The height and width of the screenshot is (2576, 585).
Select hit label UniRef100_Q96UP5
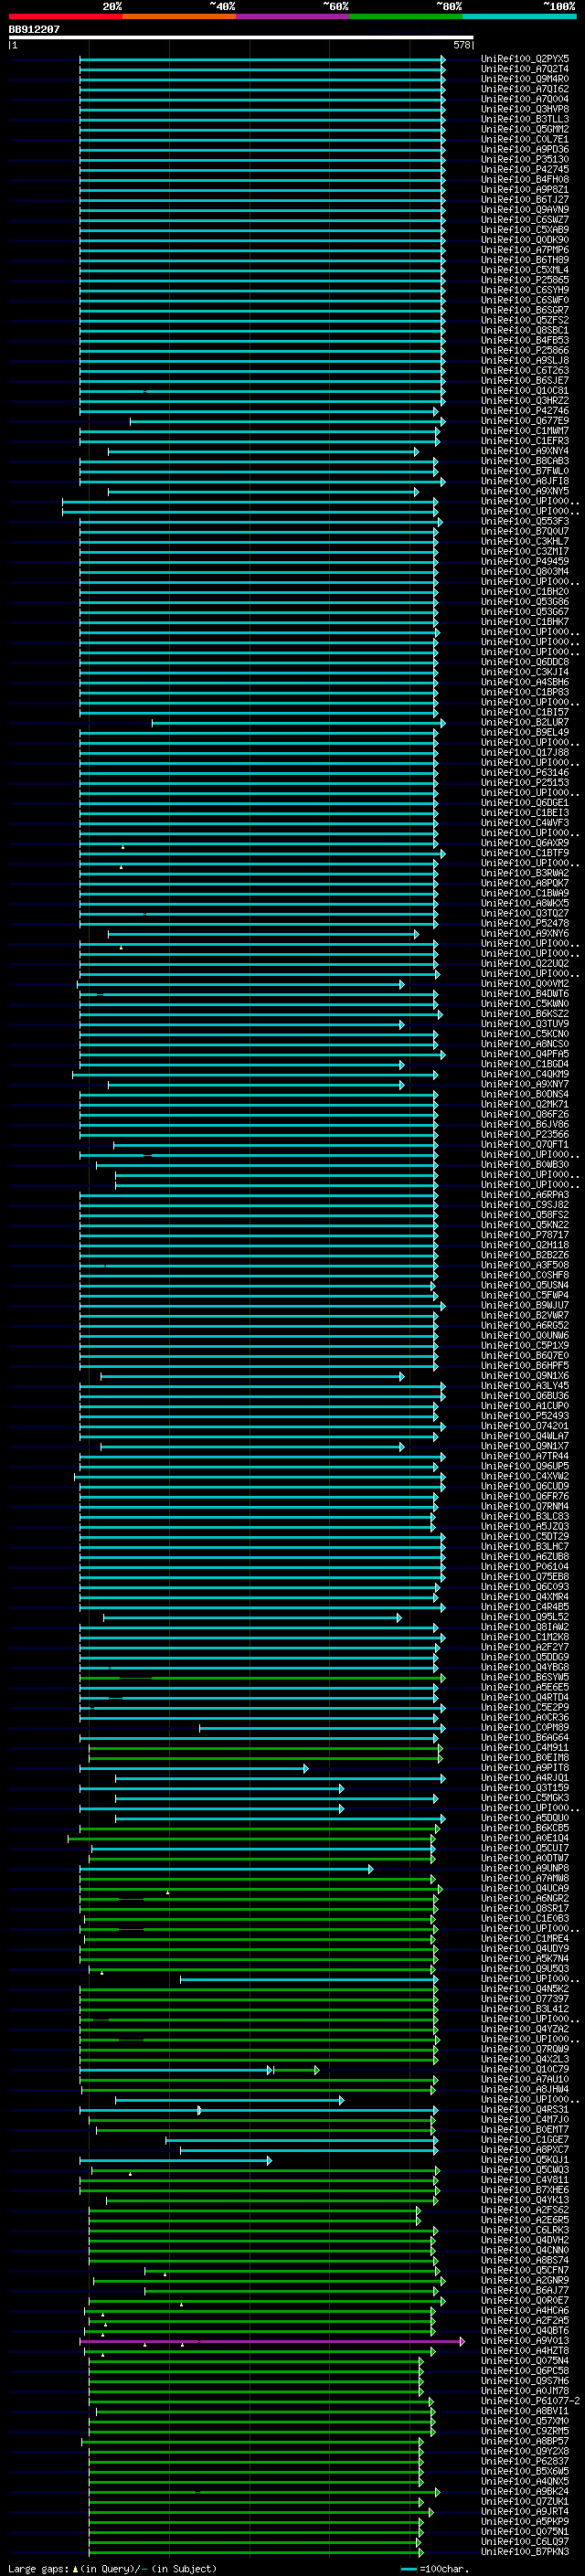coord(525,1467)
